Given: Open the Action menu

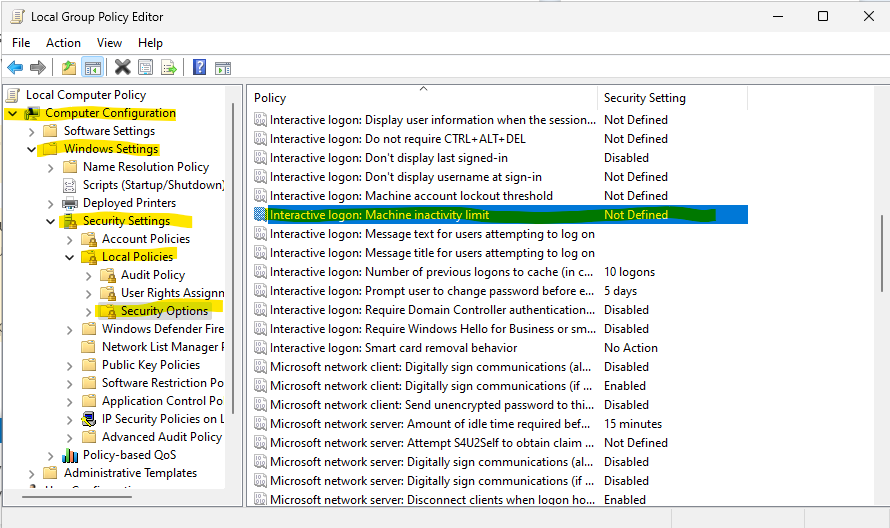Looking at the screenshot, I should click(63, 43).
